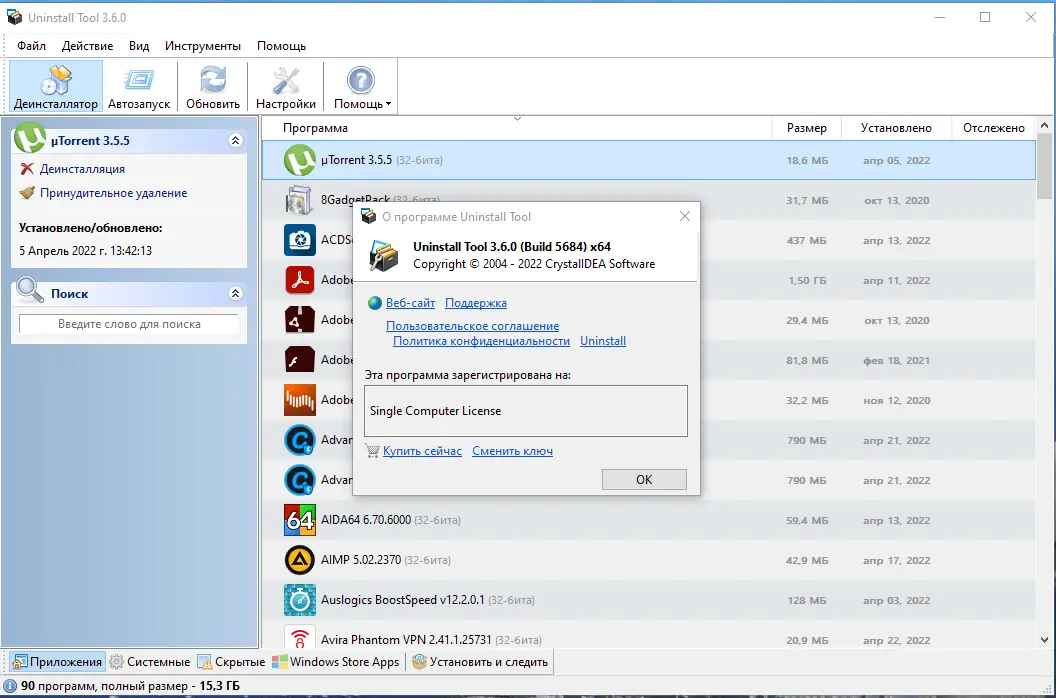The height and width of the screenshot is (698, 1056).
Task: Open the Инструменты menu
Action: click(x=203, y=46)
